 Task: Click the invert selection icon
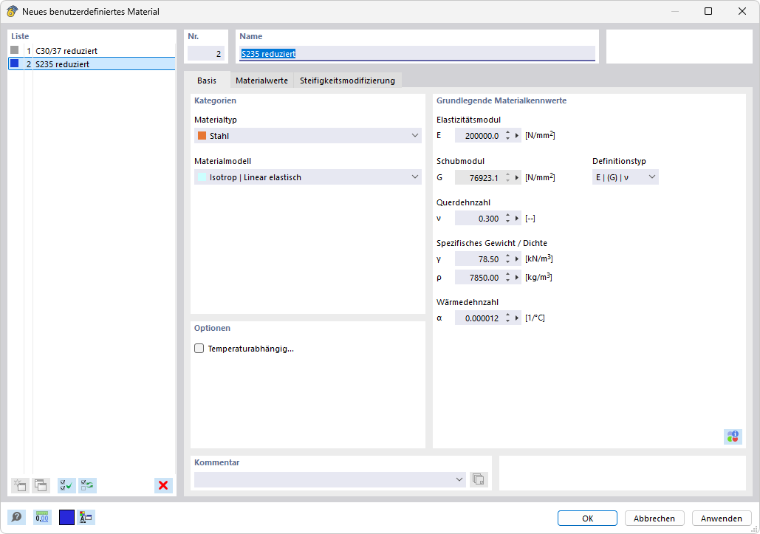click(88, 485)
